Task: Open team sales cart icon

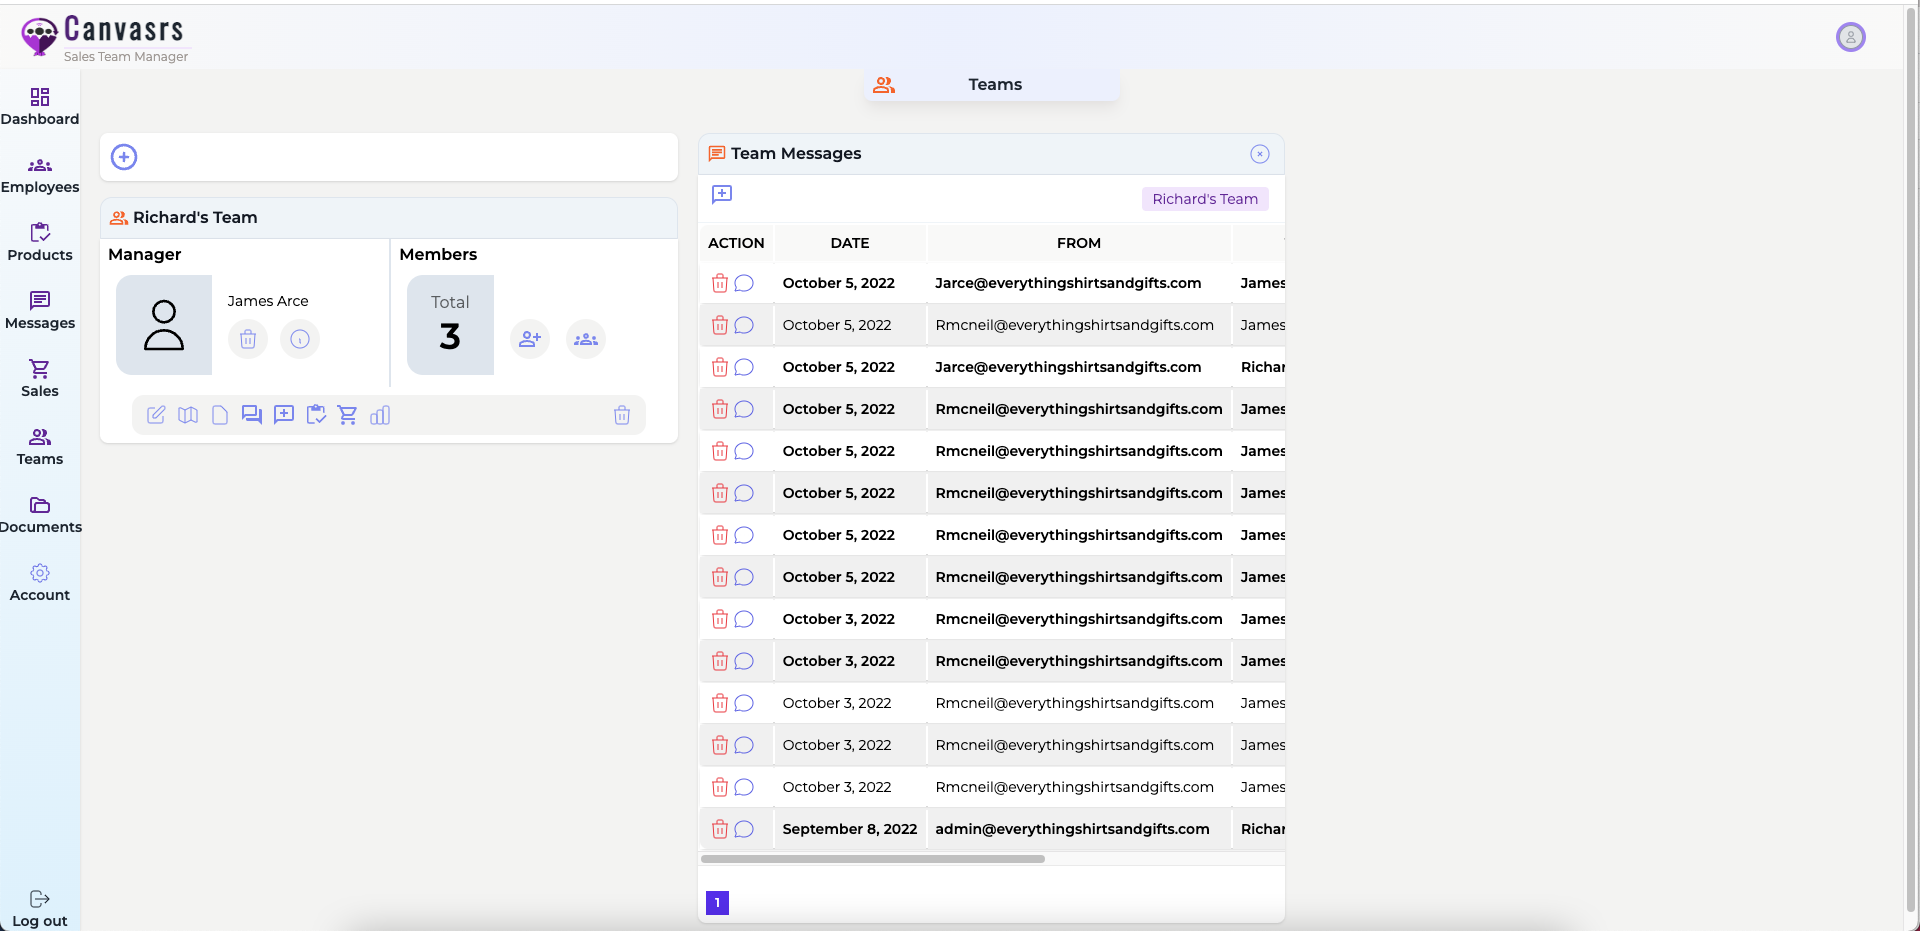Action: [x=348, y=415]
